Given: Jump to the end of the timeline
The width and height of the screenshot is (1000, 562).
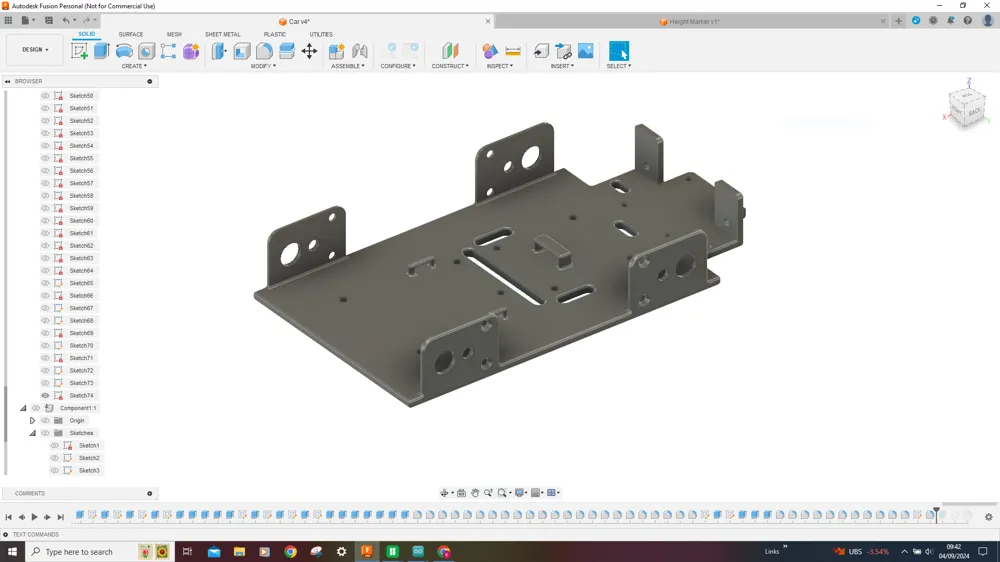Looking at the screenshot, I should 61,517.
